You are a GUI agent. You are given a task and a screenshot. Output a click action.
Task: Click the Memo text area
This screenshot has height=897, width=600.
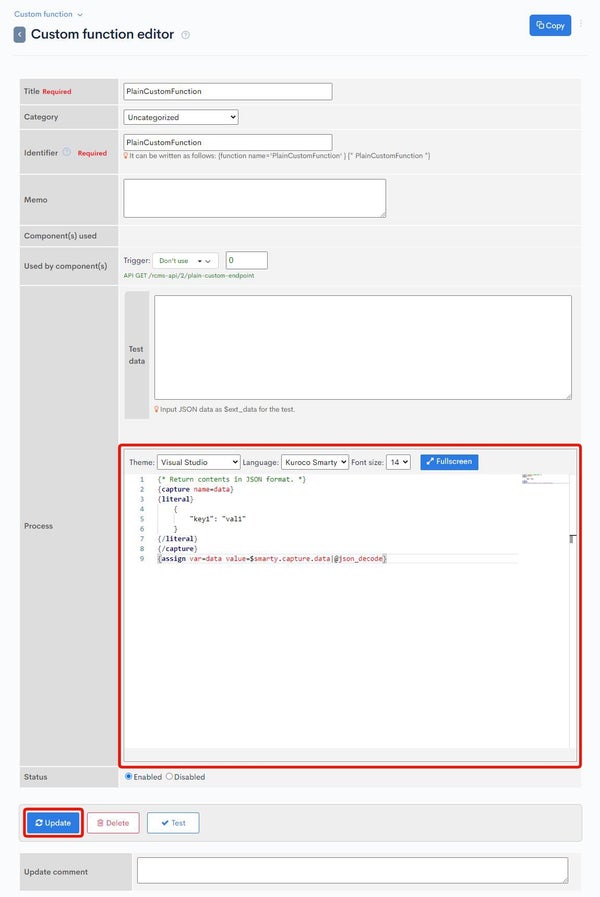(x=255, y=199)
